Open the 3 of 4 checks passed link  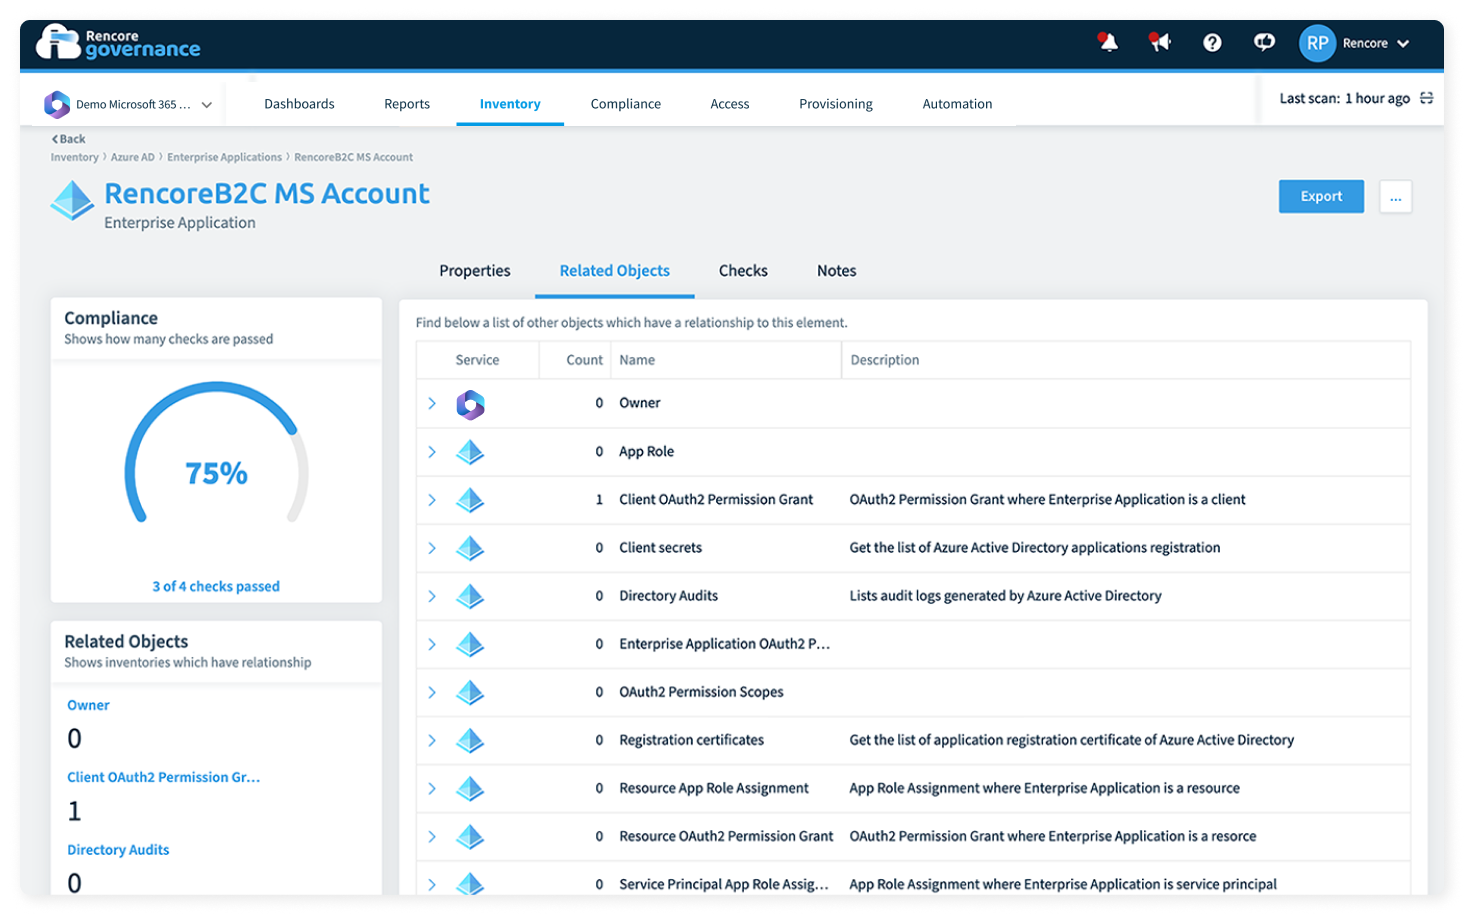tap(216, 587)
